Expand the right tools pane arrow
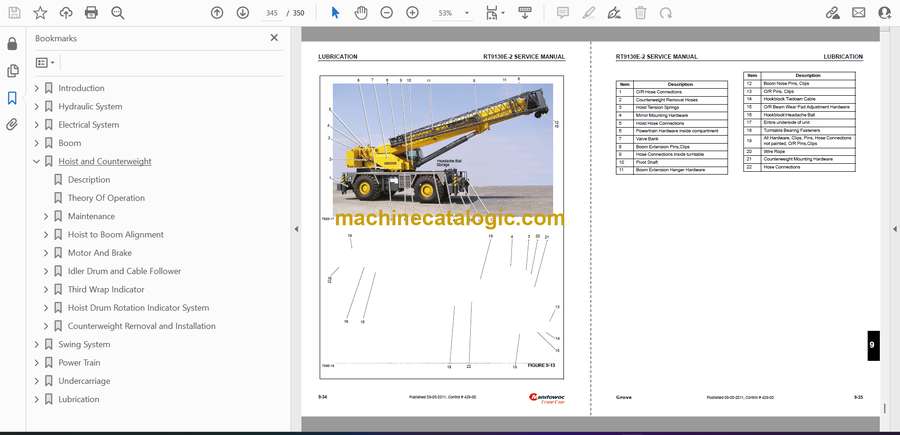This screenshot has height=435, width=900. (894, 229)
